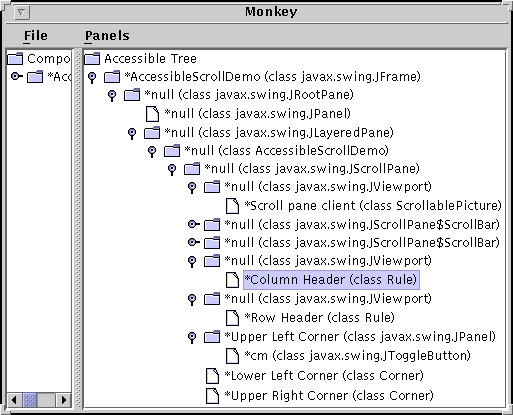Click the Row Header document icon

232,318
